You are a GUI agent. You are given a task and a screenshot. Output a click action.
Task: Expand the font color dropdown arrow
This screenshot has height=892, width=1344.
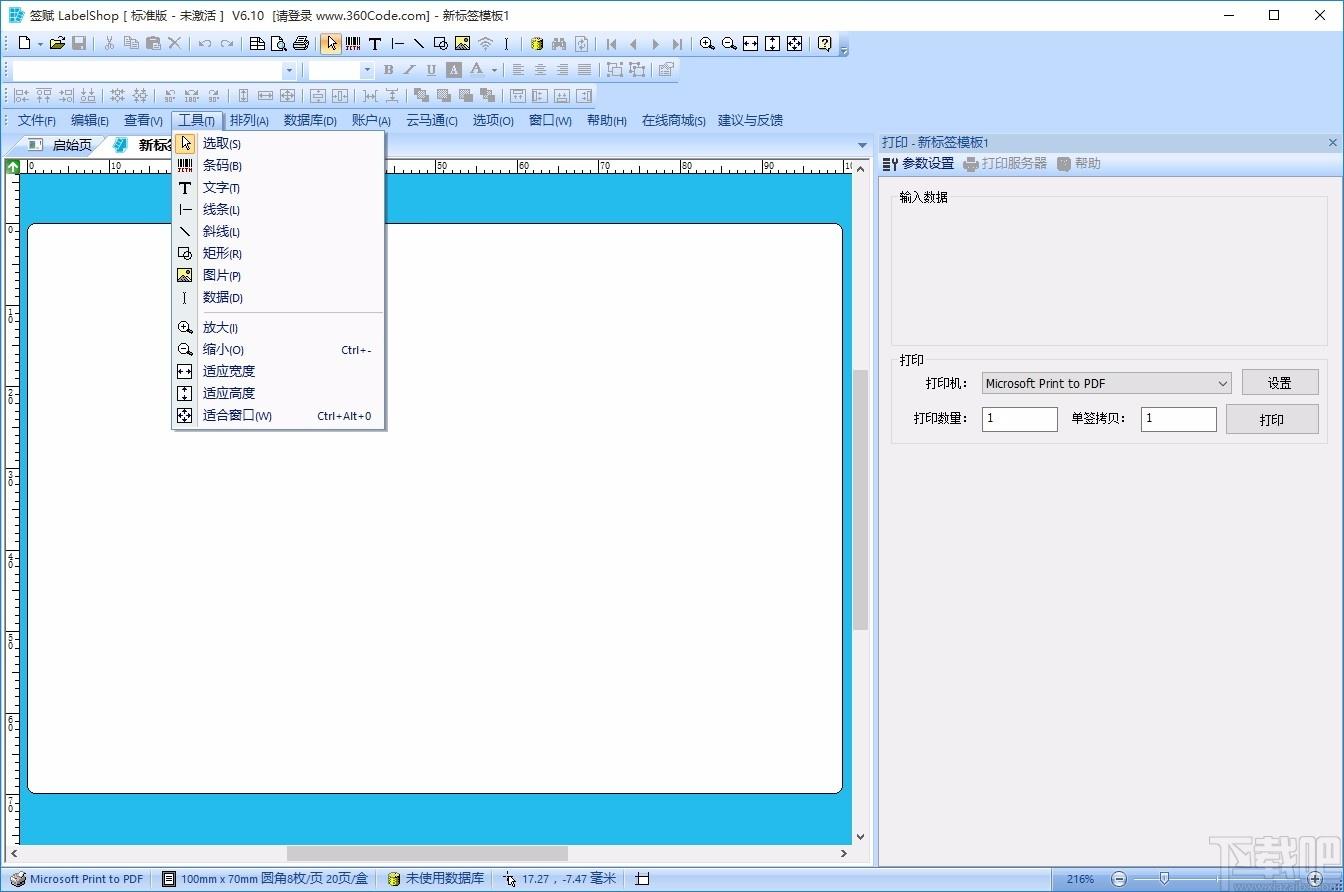click(x=494, y=70)
